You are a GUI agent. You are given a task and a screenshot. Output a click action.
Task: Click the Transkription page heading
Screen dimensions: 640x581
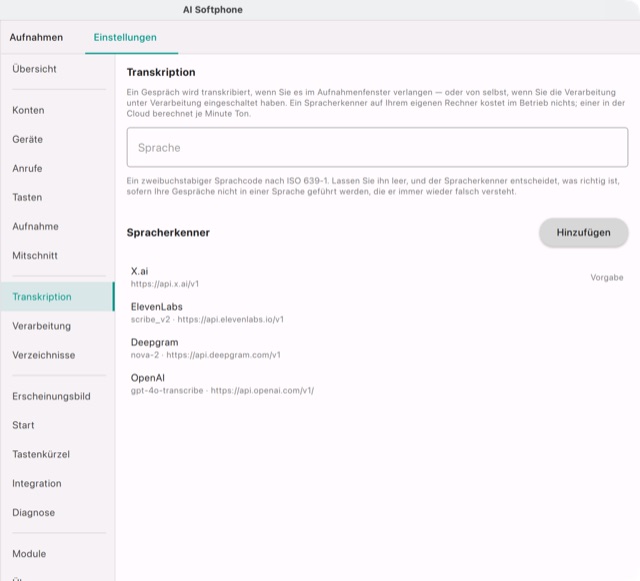[161, 72]
